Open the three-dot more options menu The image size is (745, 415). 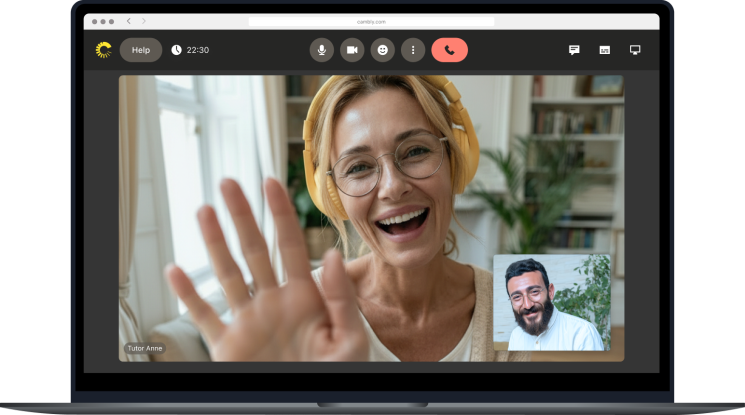pos(413,50)
